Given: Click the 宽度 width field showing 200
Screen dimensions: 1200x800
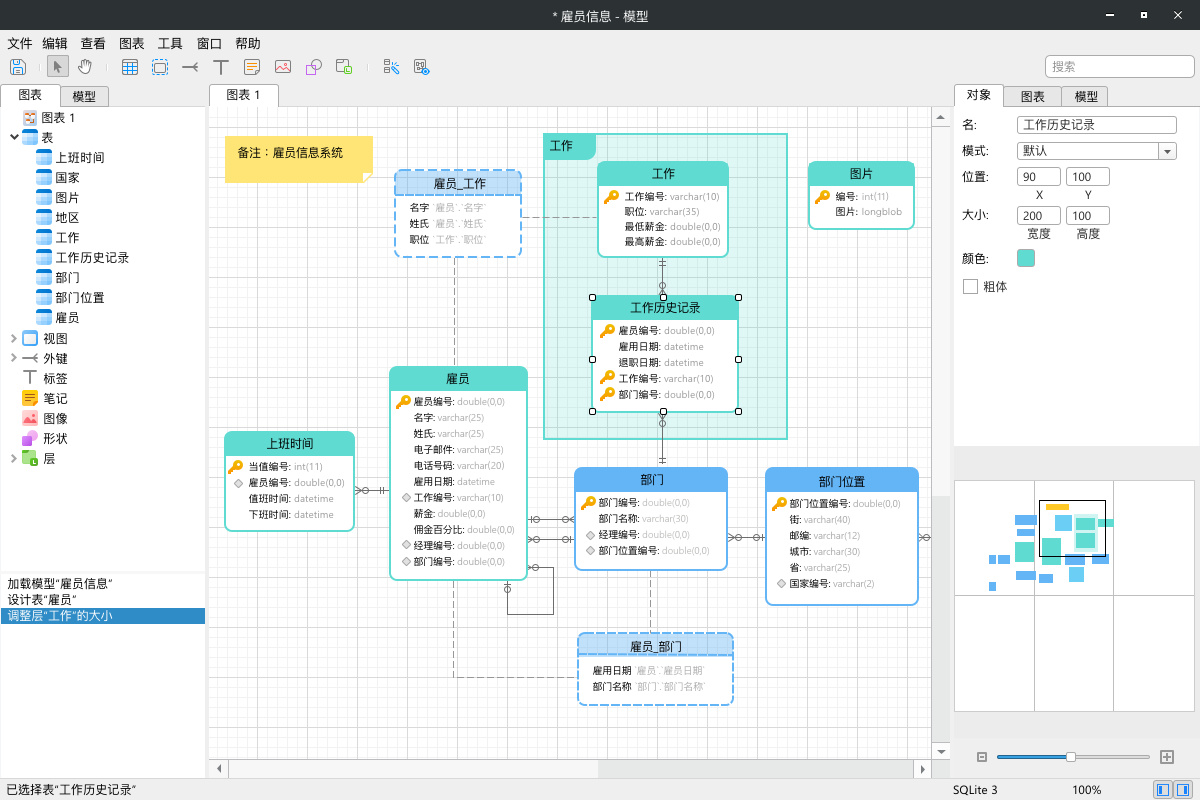Looking at the screenshot, I should point(1039,216).
